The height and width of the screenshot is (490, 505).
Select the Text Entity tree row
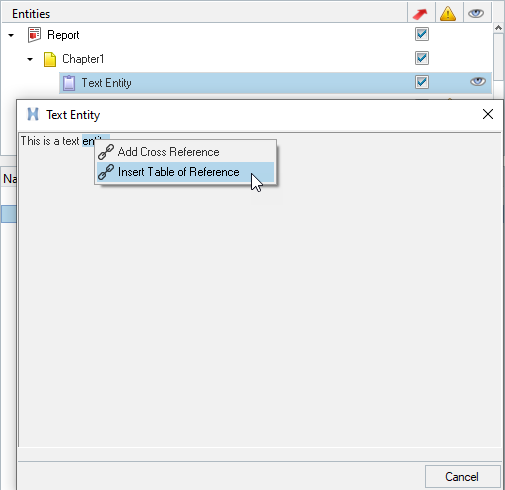275,83
